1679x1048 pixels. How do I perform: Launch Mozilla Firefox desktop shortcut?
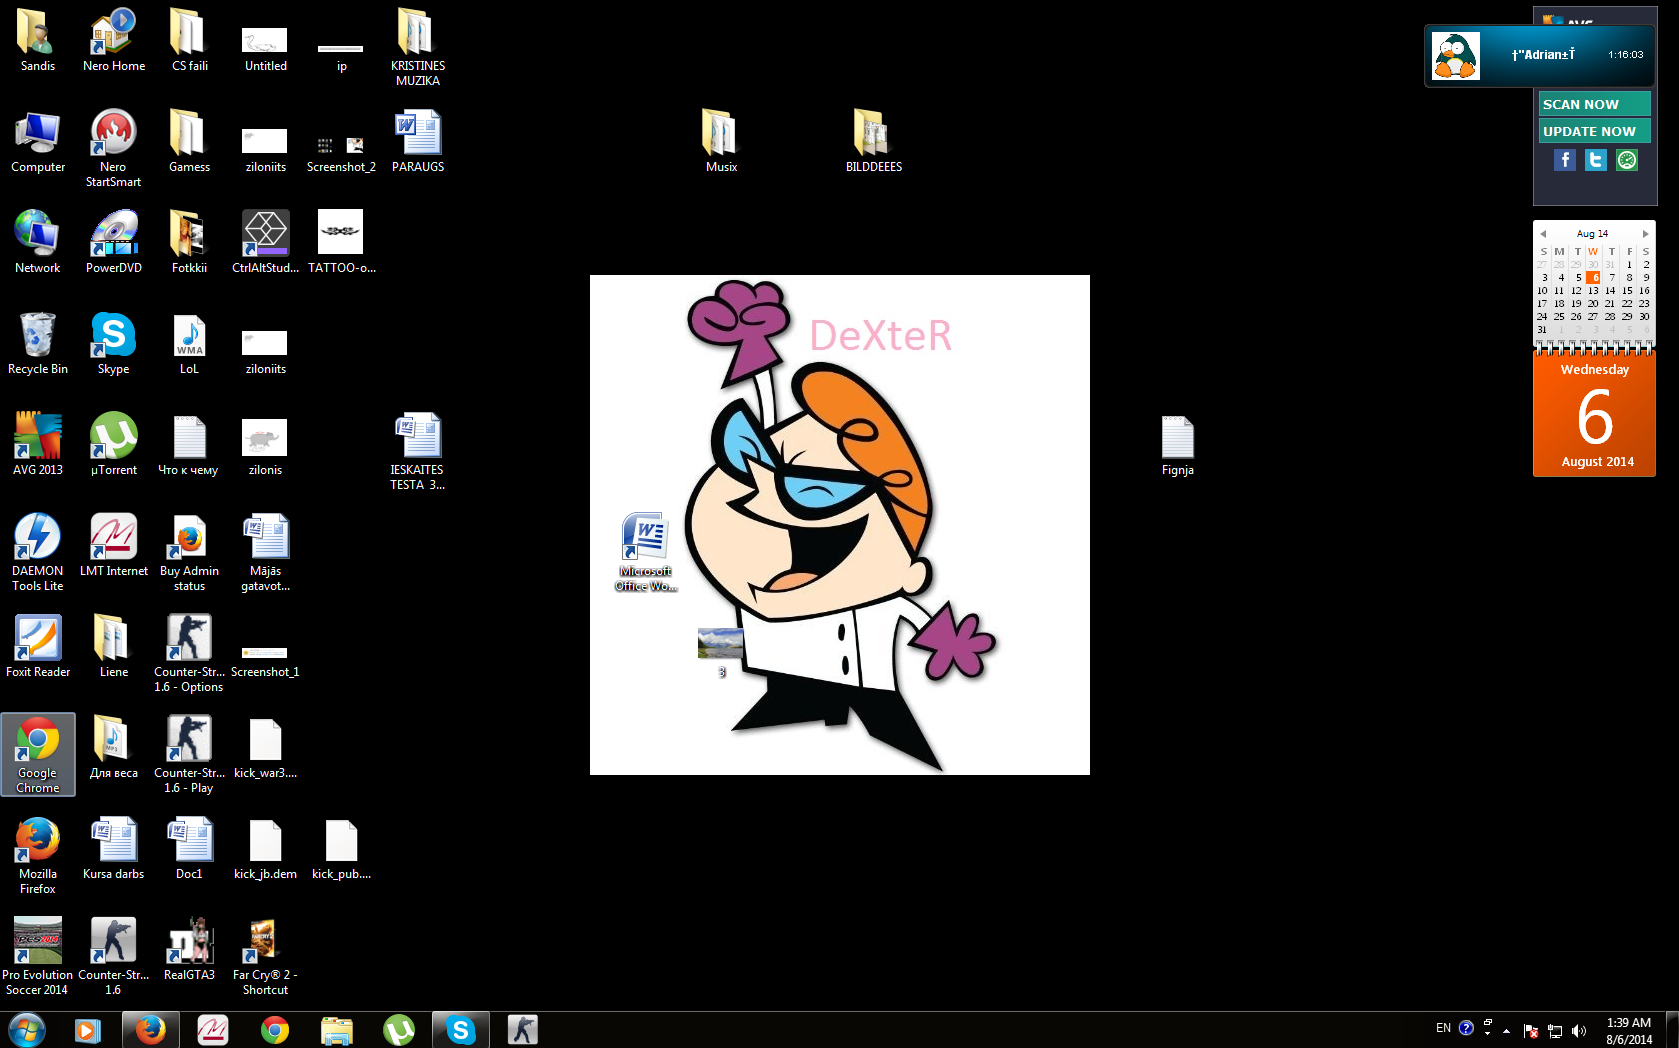click(x=37, y=854)
